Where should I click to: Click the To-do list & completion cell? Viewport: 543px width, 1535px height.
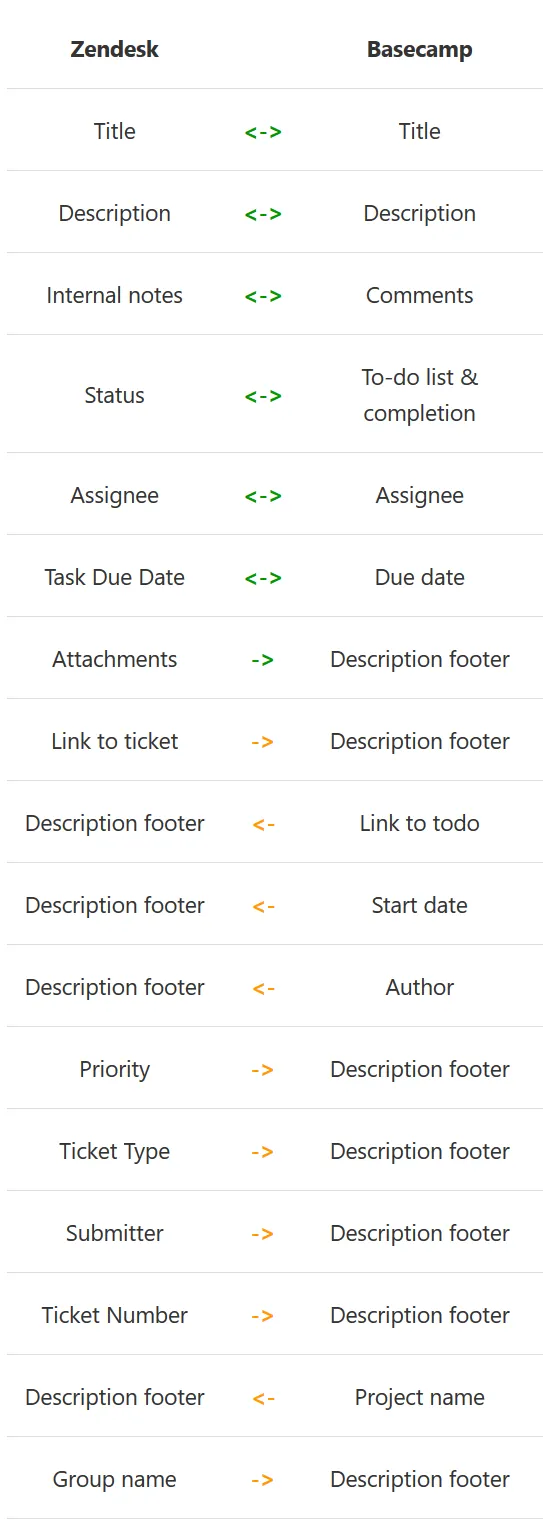tap(420, 395)
